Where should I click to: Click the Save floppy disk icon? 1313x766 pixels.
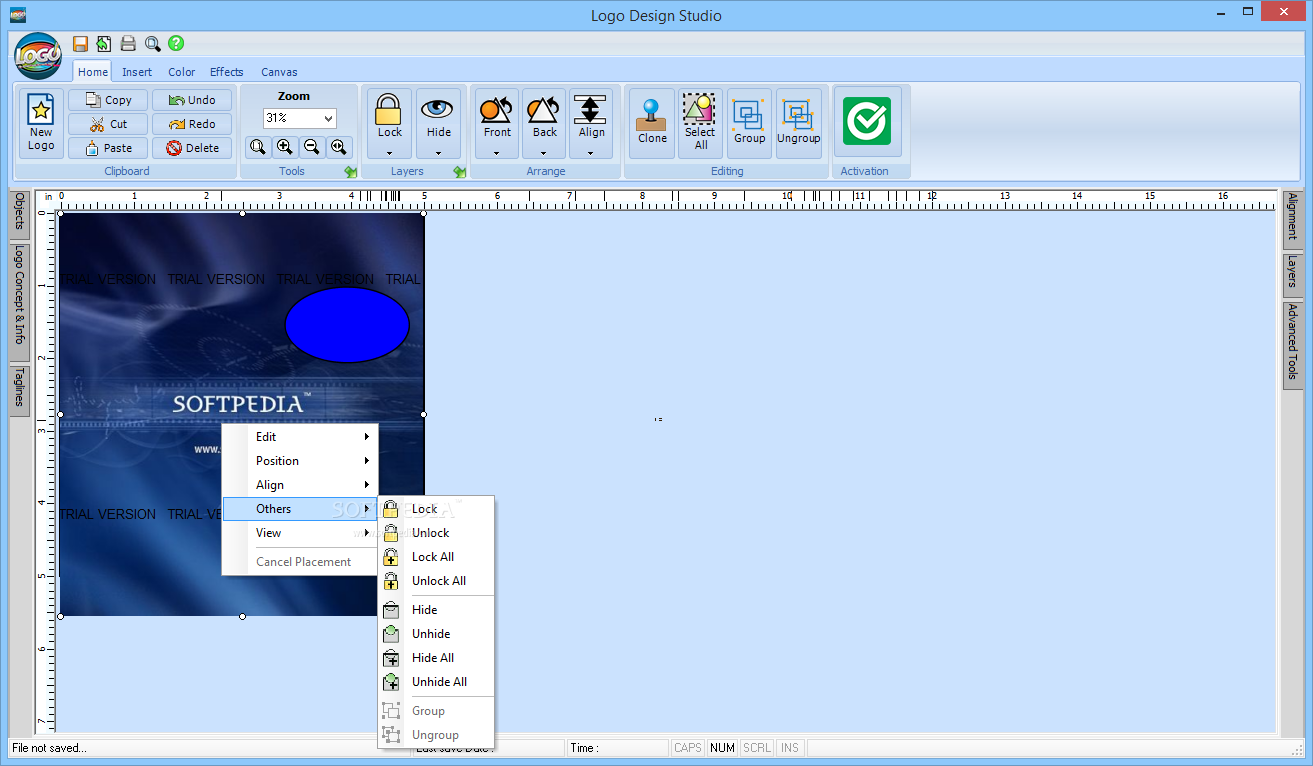tap(80, 43)
